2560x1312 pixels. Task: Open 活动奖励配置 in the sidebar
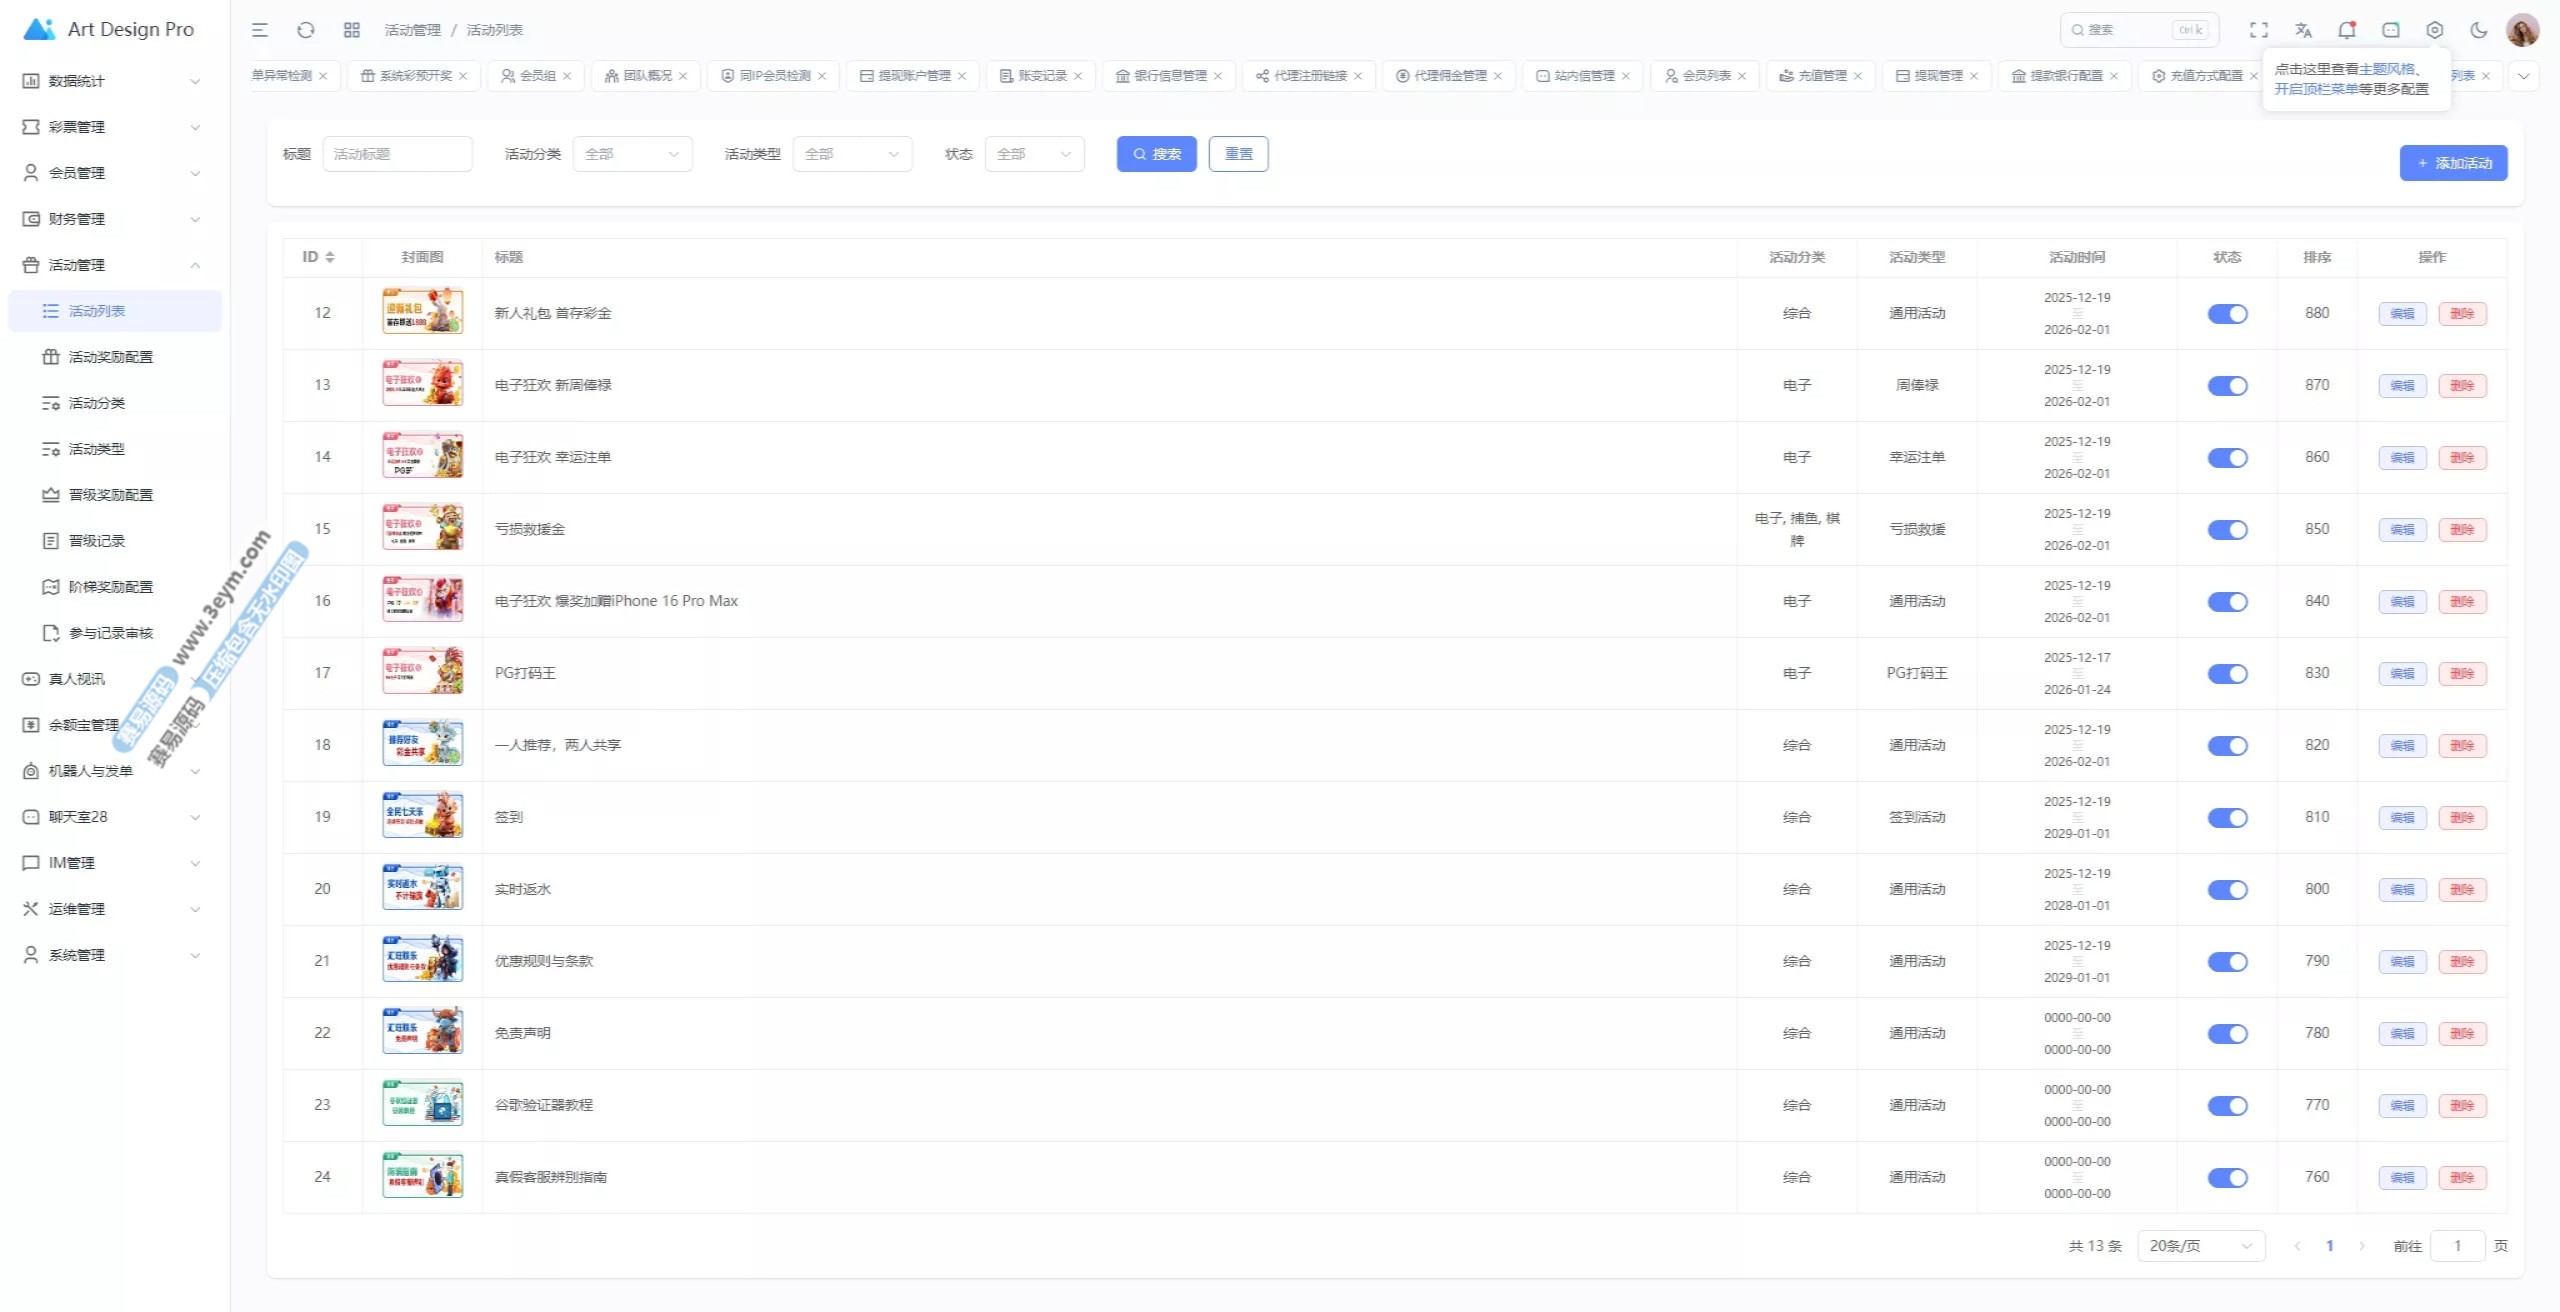point(110,357)
